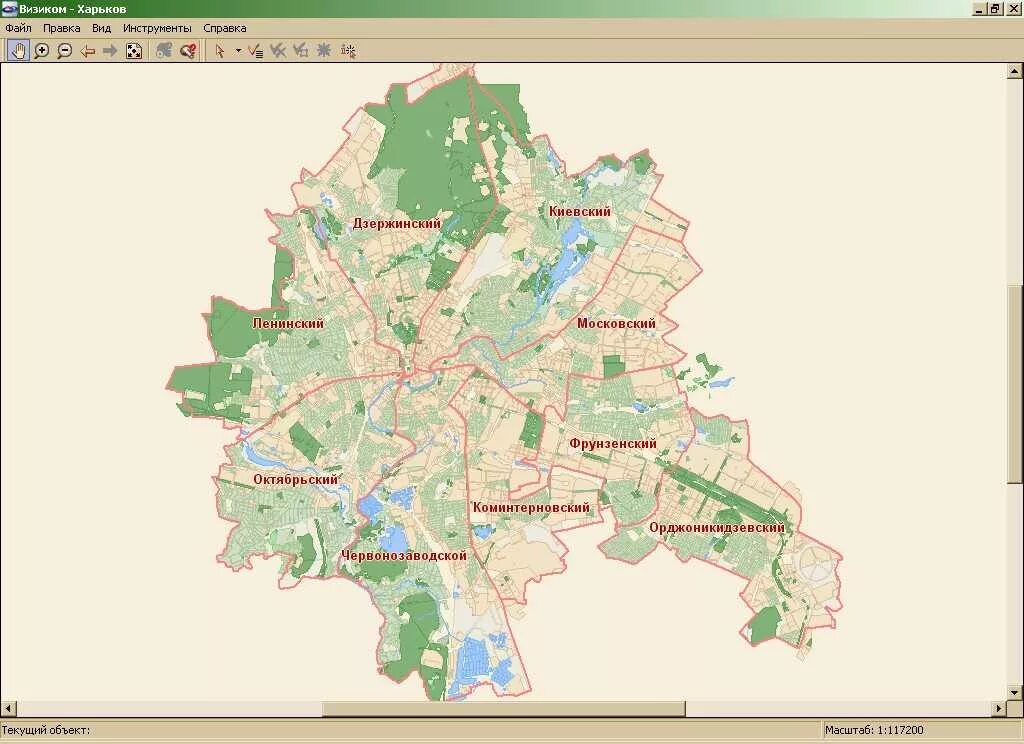Click the greyed double-checkmark icon
Image resolution: width=1024 pixels, height=744 pixels.
point(278,50)
